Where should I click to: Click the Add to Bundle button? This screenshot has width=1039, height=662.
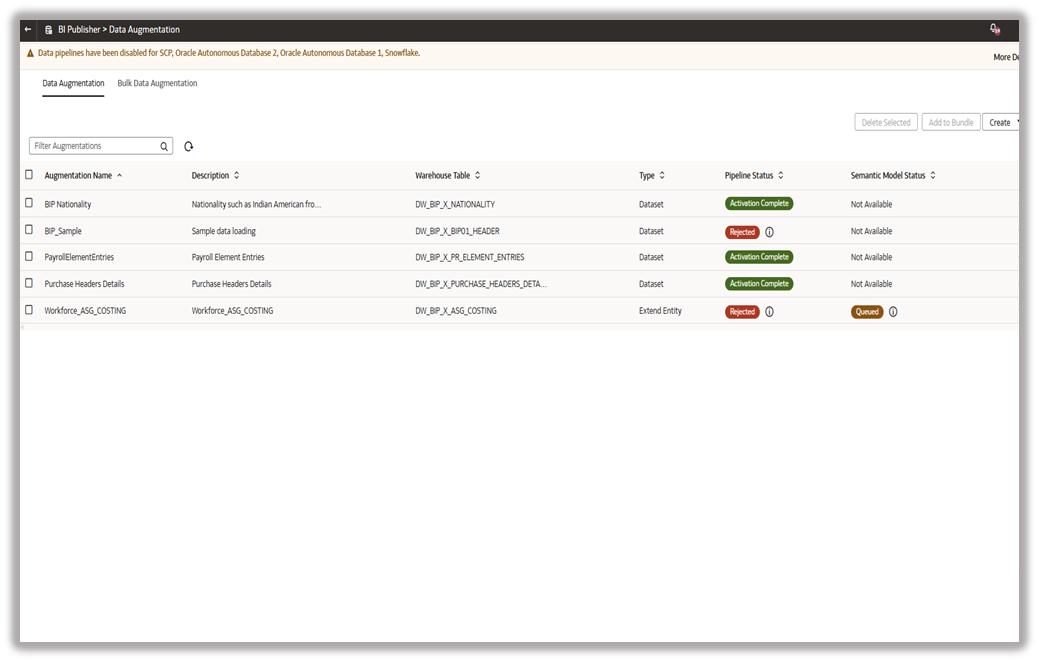951,121
